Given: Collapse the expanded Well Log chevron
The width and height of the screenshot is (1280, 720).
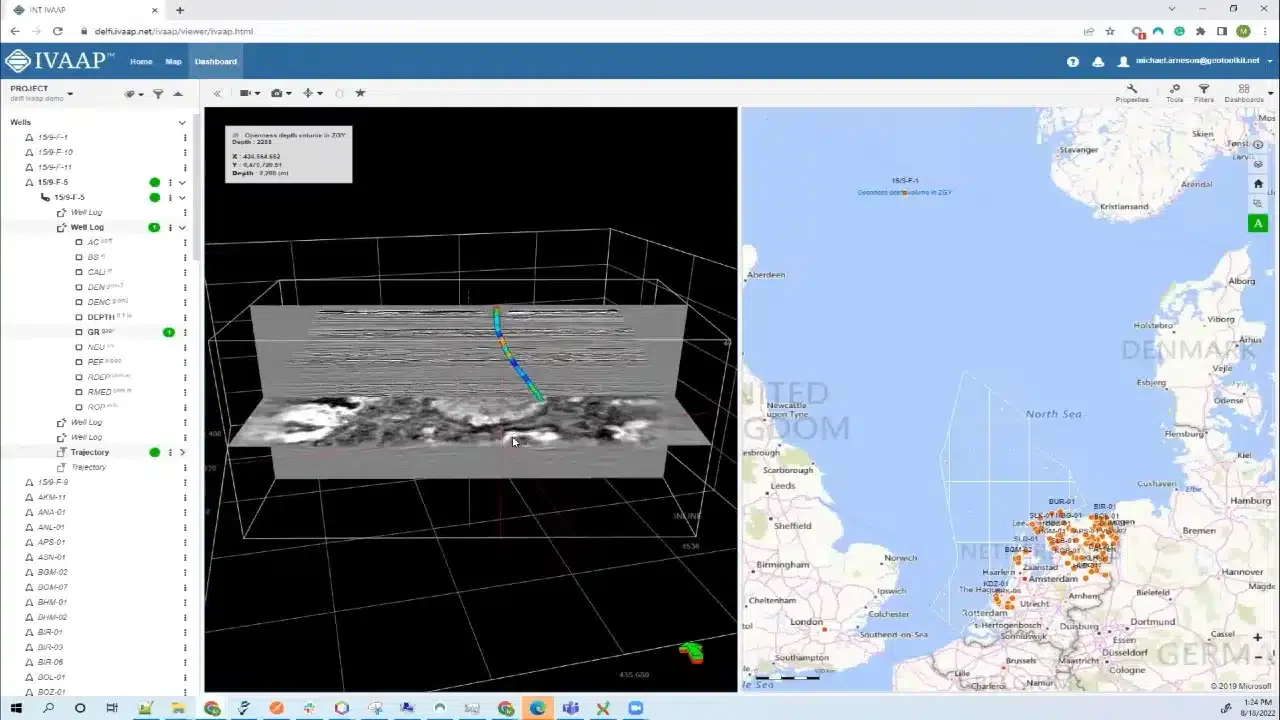Looking at the screenshot, I should click(182, 228).
